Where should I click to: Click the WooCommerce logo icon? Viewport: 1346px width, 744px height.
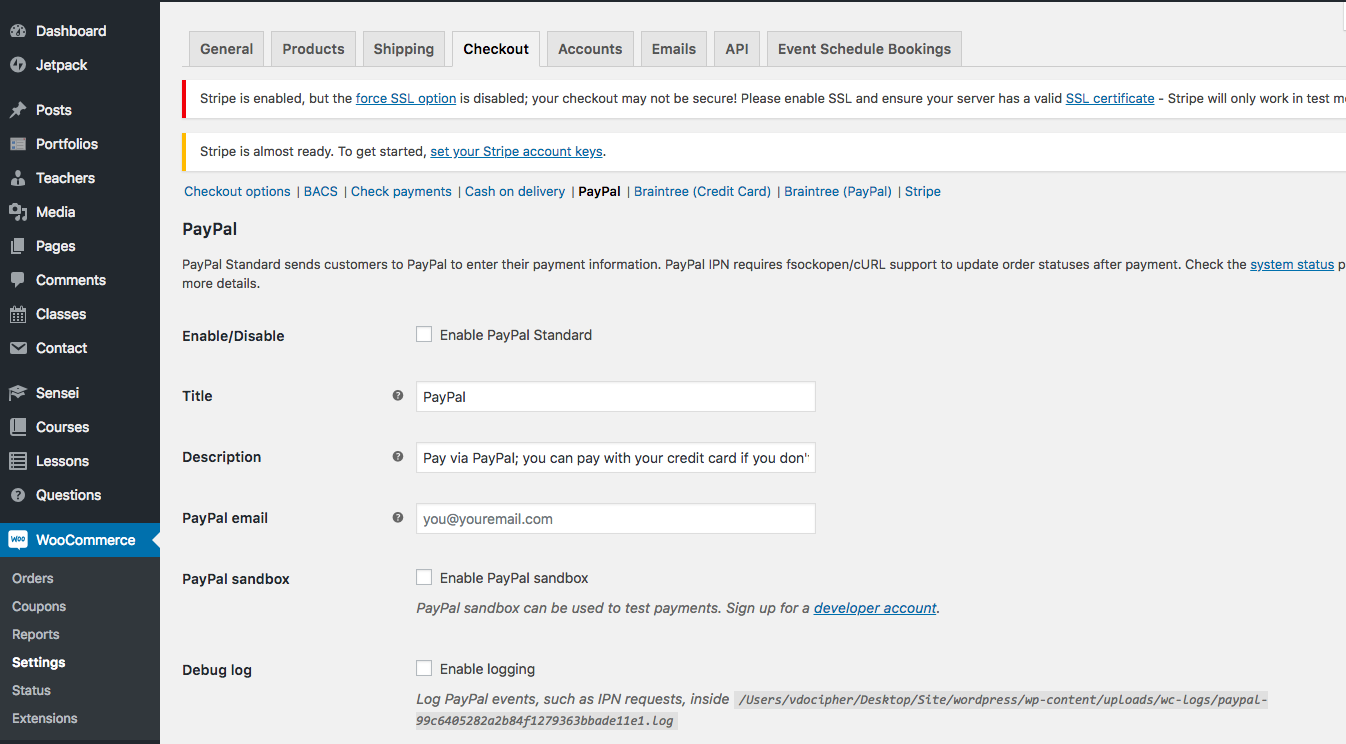(18, 540)
